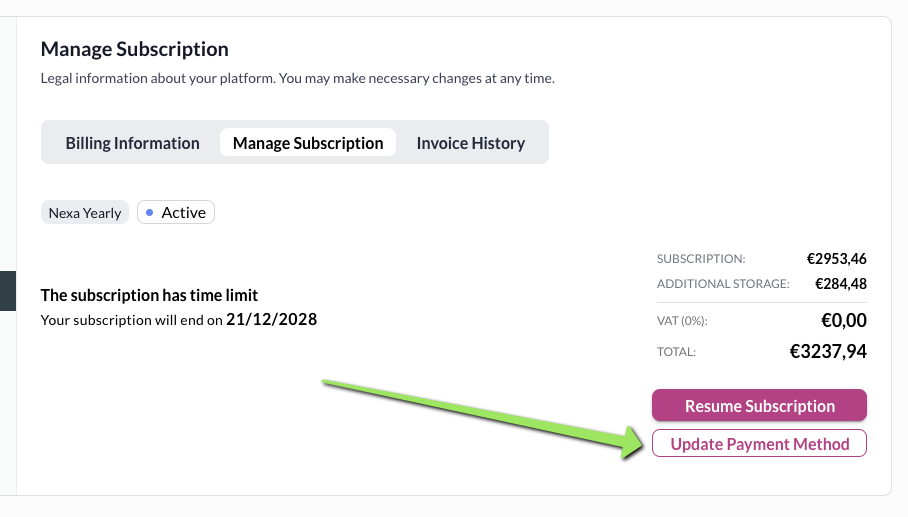Click the Manage Subscription page heading
The image size is (908, 517).
point(134,49)
